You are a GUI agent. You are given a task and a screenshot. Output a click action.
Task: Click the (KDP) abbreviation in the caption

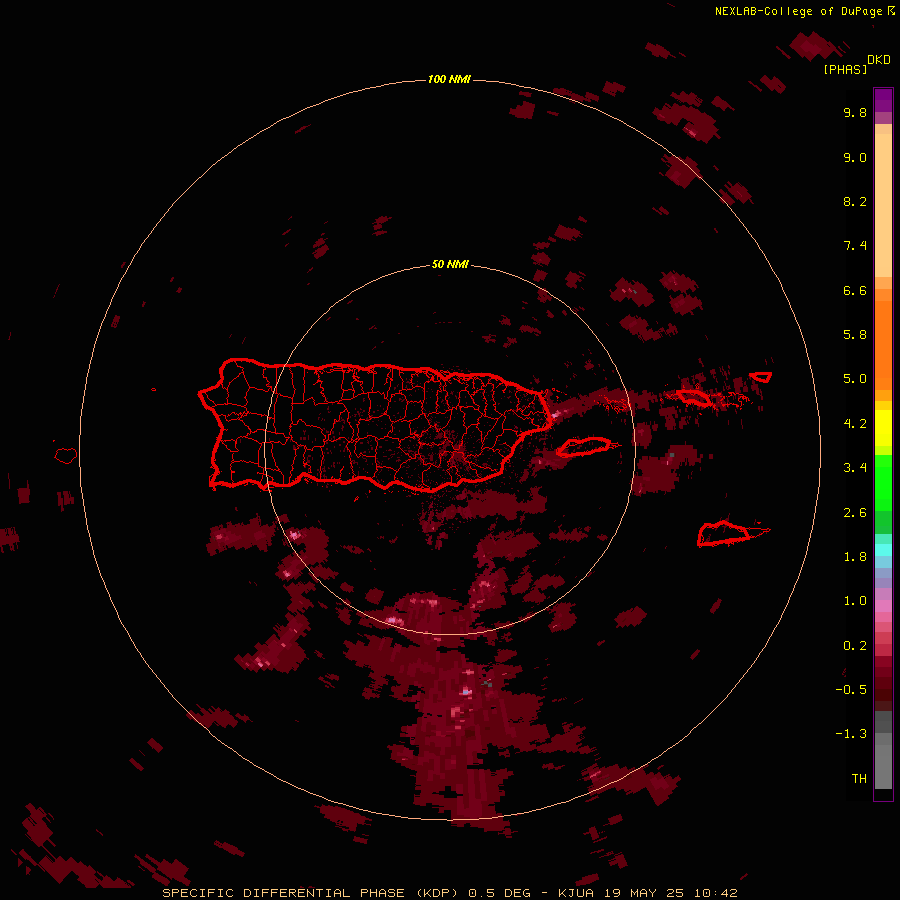pyautogui.click(x=436, y=893)
